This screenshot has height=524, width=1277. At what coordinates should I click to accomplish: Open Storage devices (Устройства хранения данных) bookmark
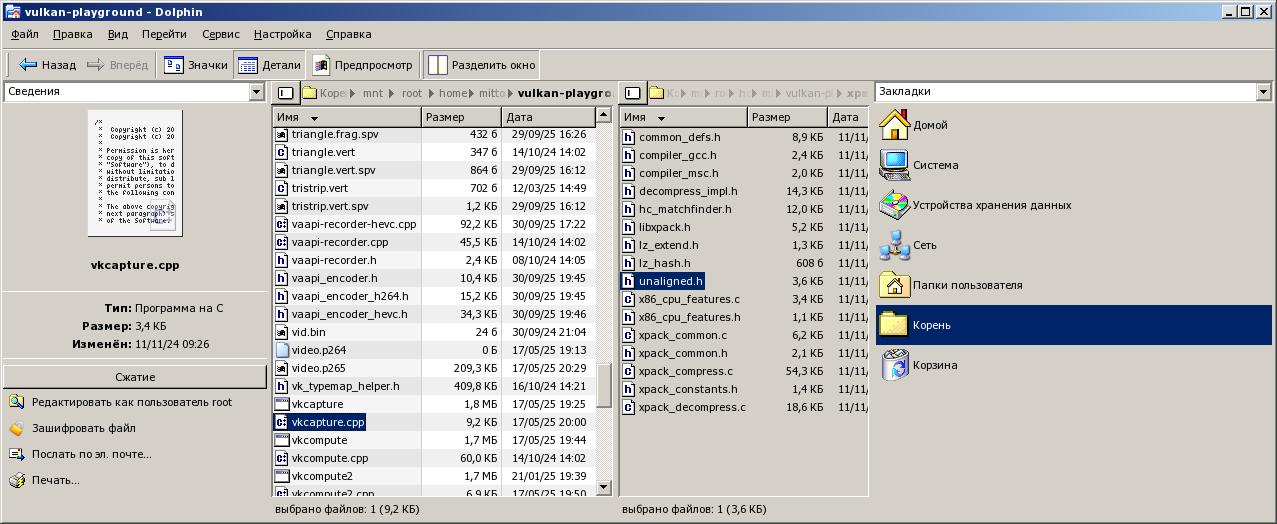pos(975,206)
